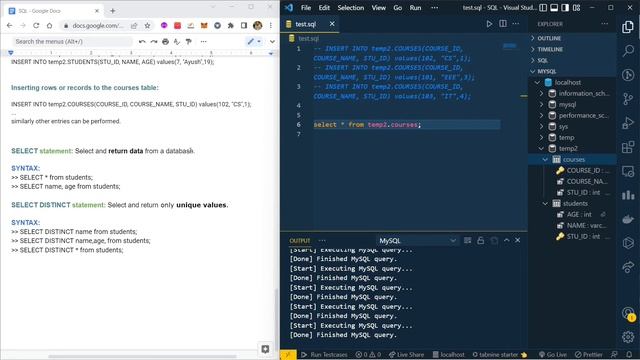Close the output panel
The image size is (640, 360).
click(518, 240)
